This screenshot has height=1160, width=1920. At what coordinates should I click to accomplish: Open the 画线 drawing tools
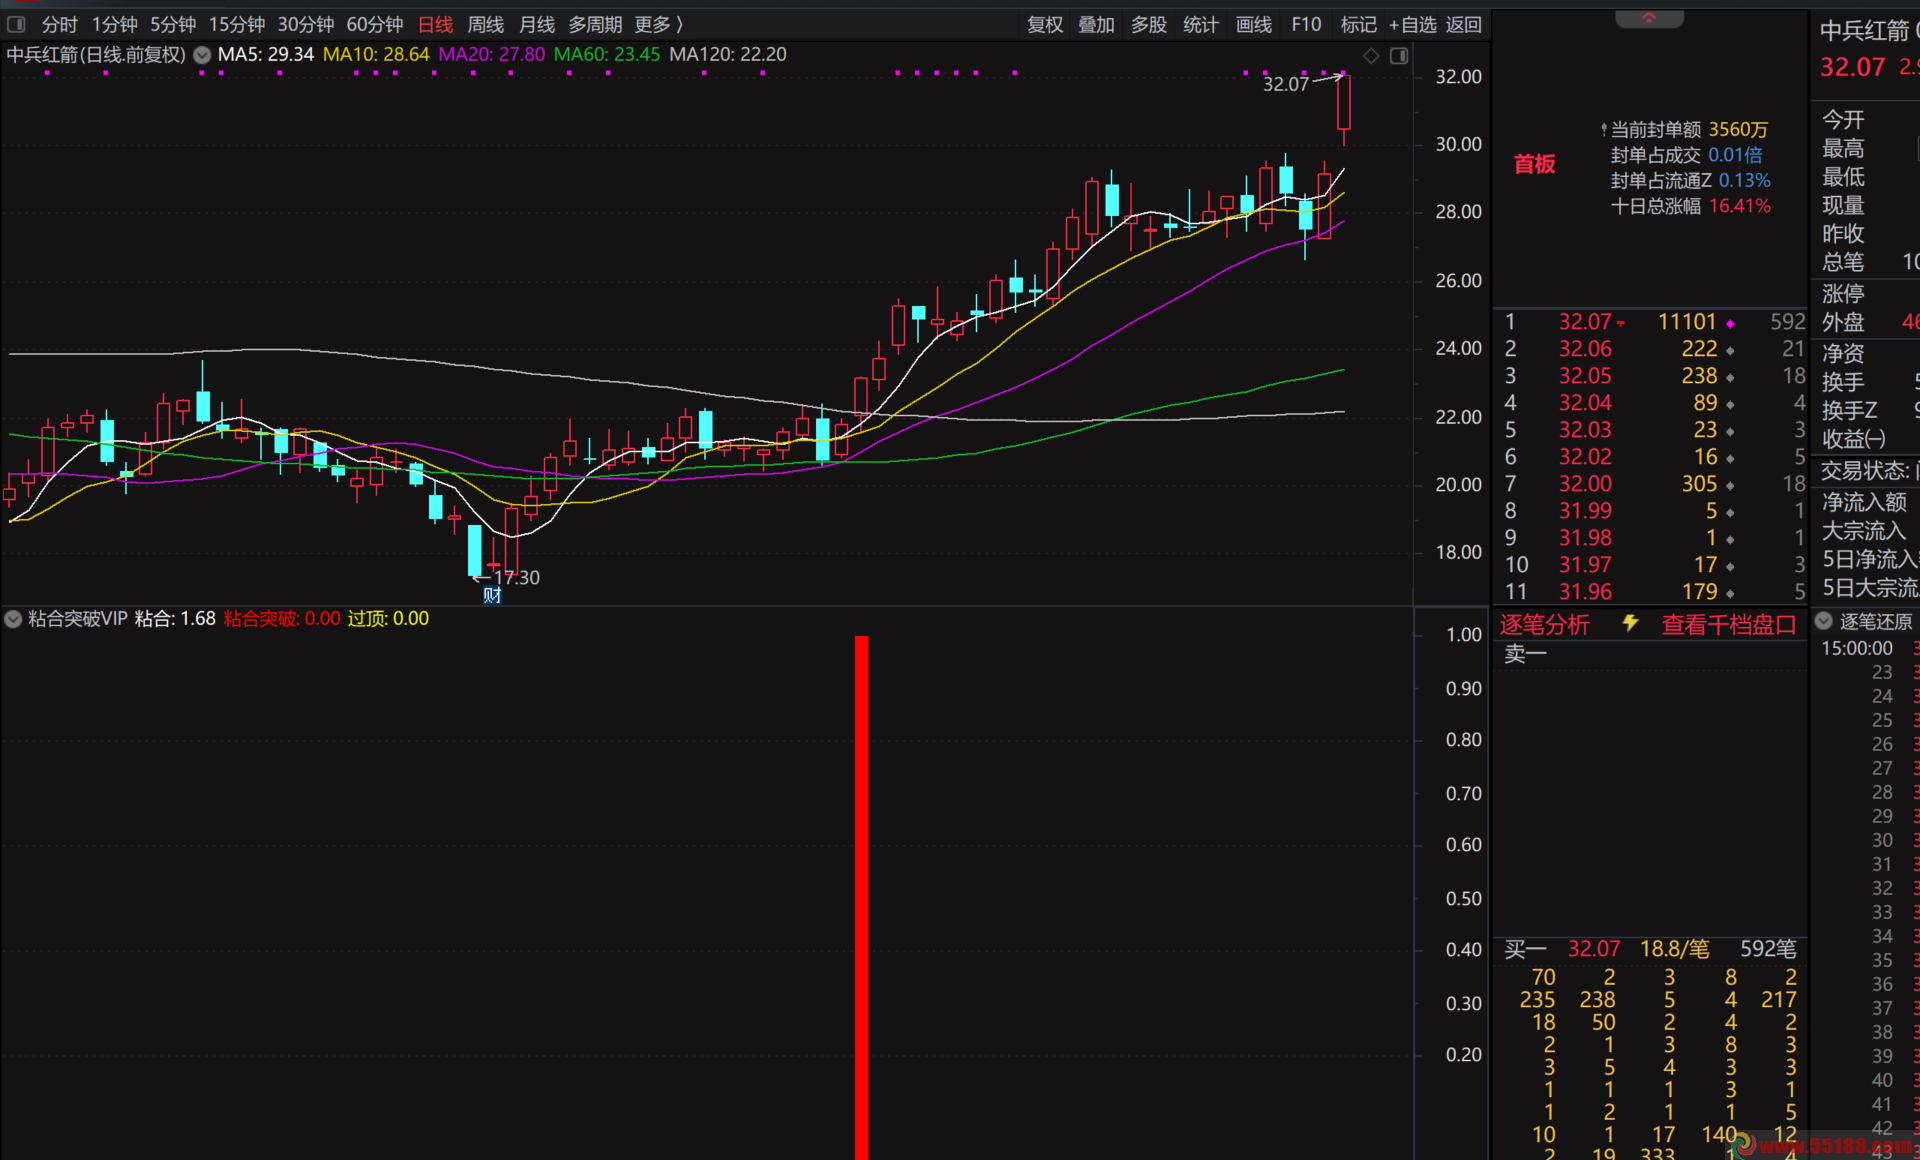[1253, 24]
